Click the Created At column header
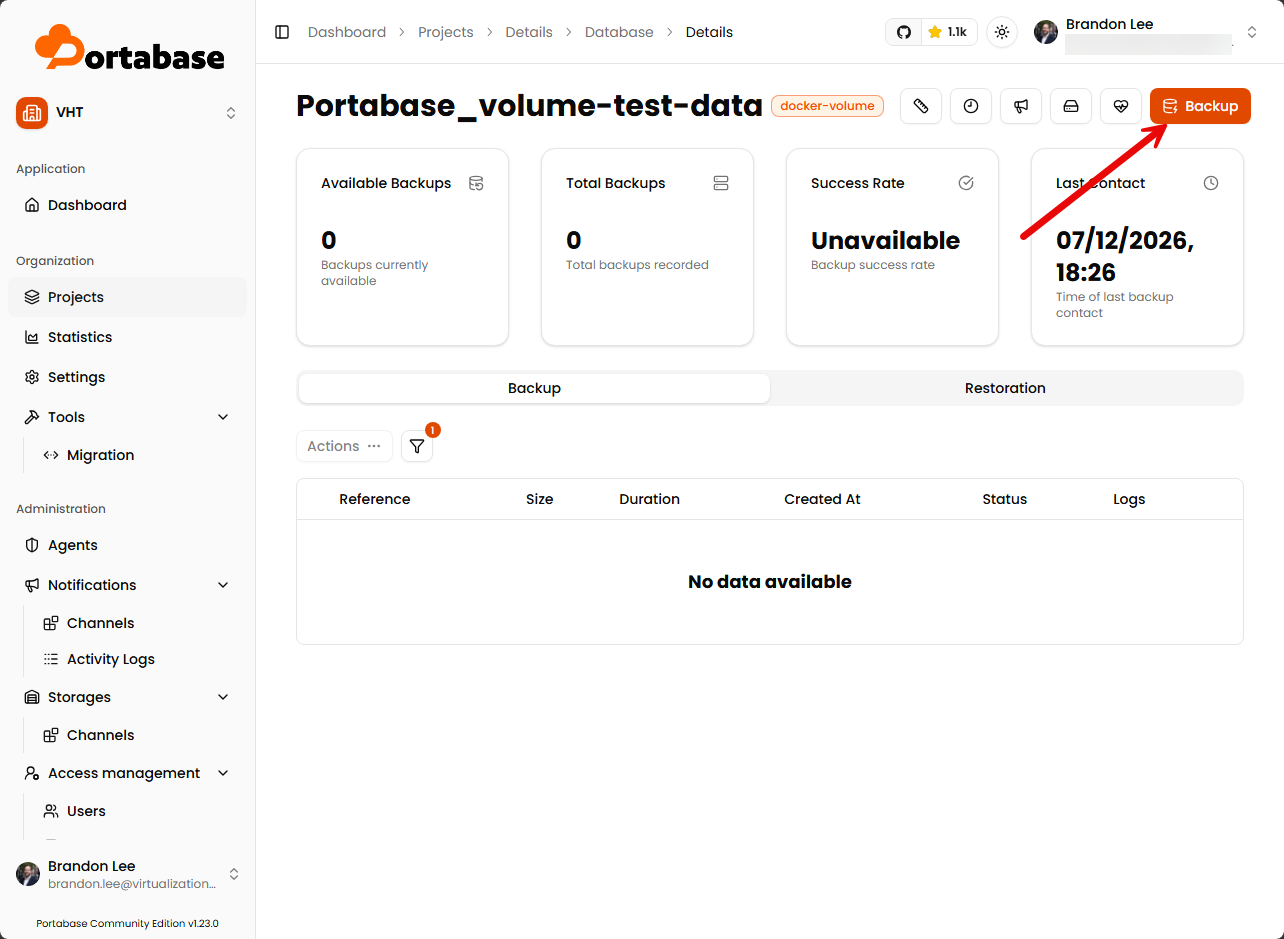The width and height of the screenshot is (1284, 939). (822, 499)
